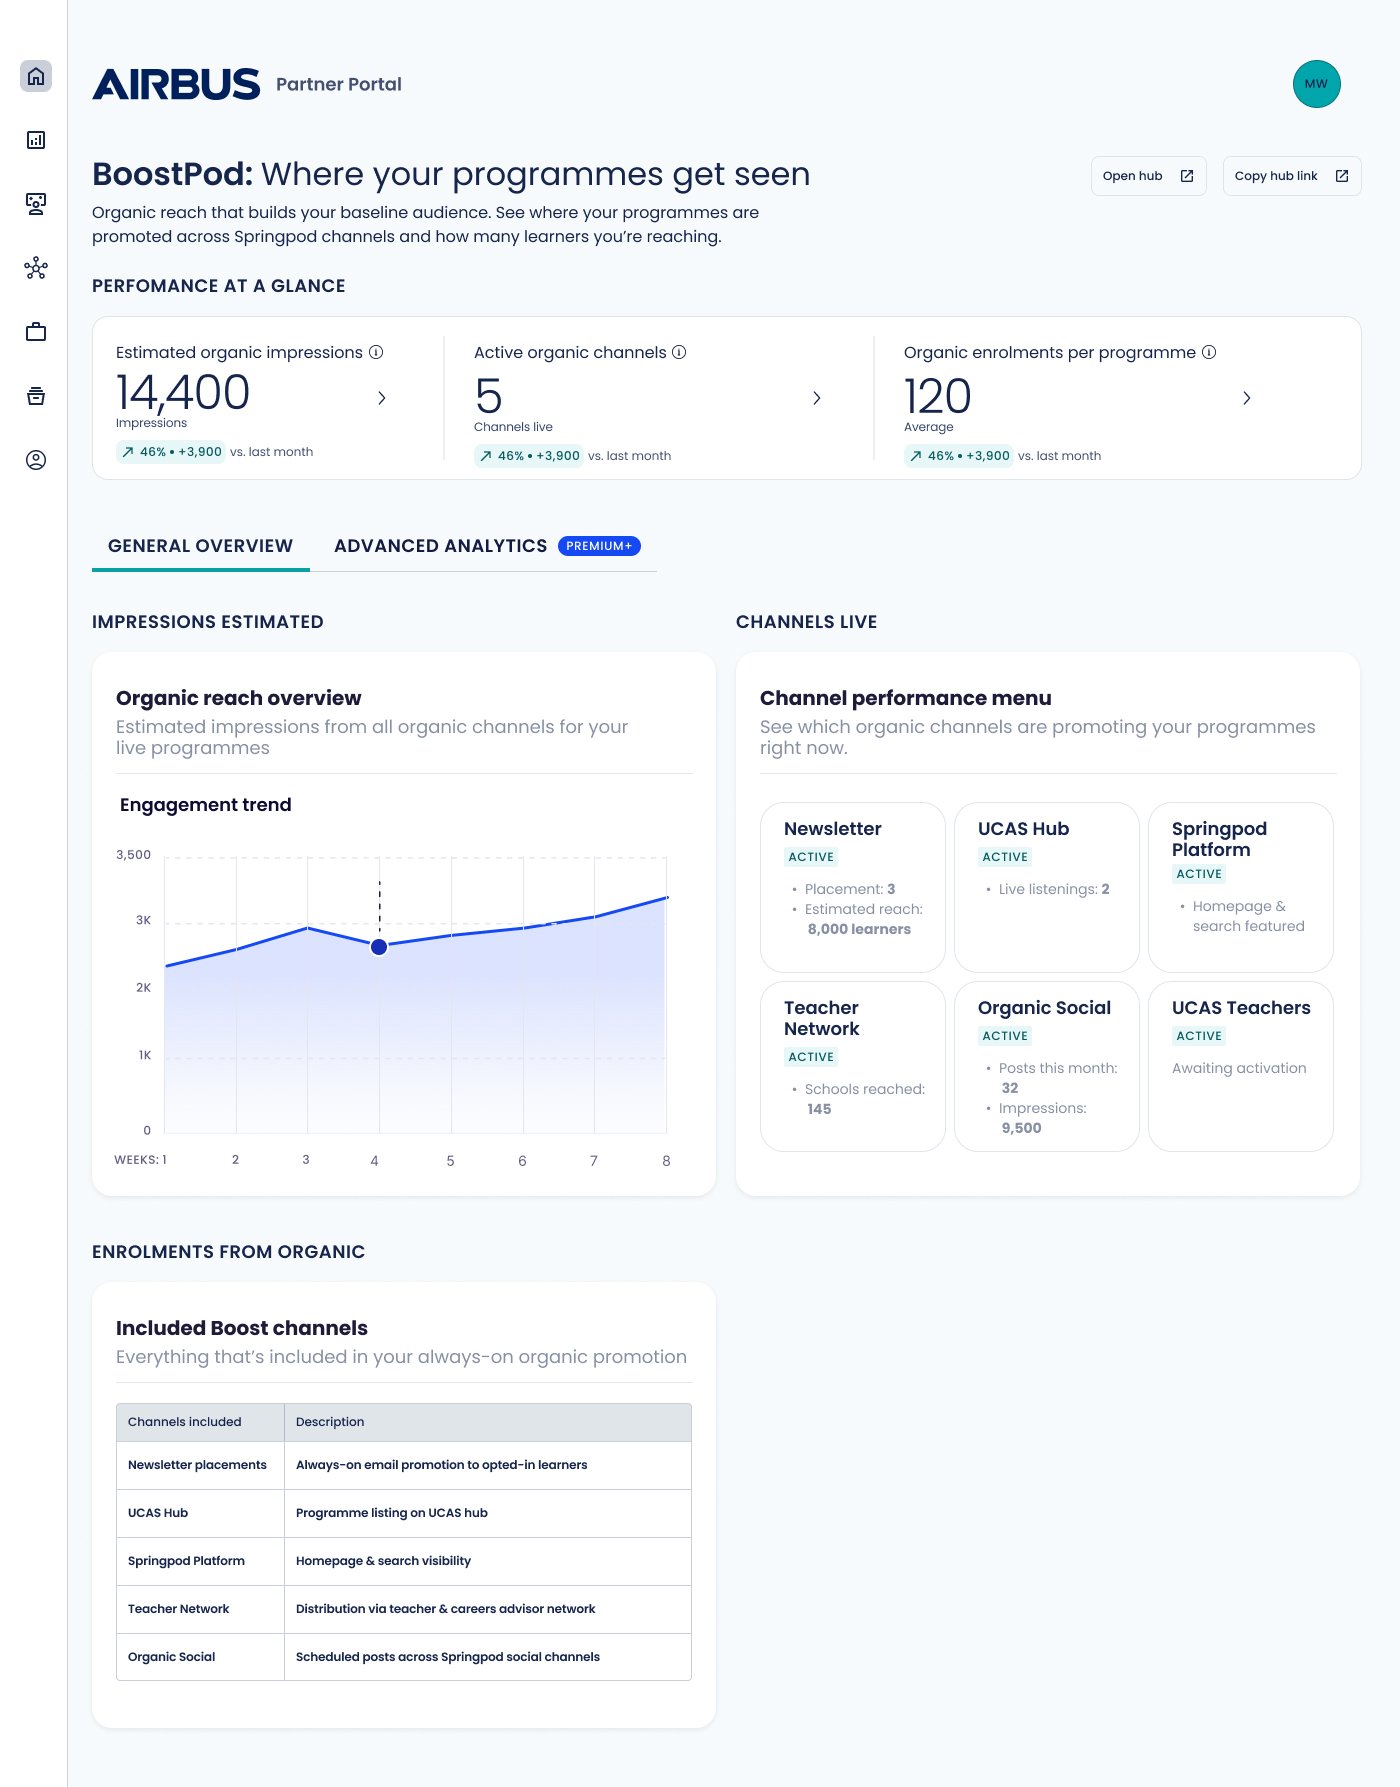Click the '8,000 learners' estimated reach value
1400x1787 pixels.
pos(859,929)
